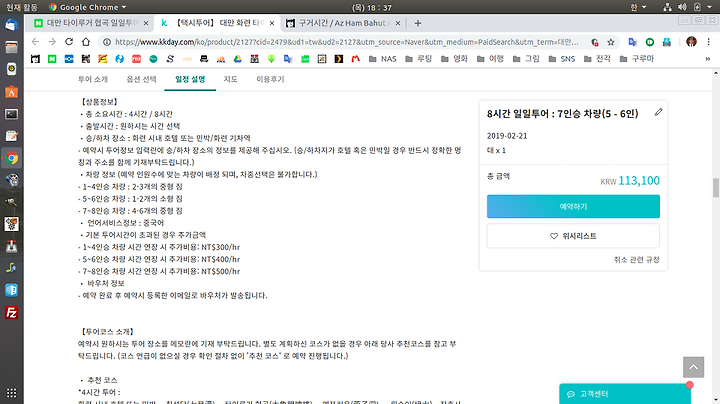Open the 루팅 bookmarks folder
Viewport: 720px width, 404px height.
[418, 59]
